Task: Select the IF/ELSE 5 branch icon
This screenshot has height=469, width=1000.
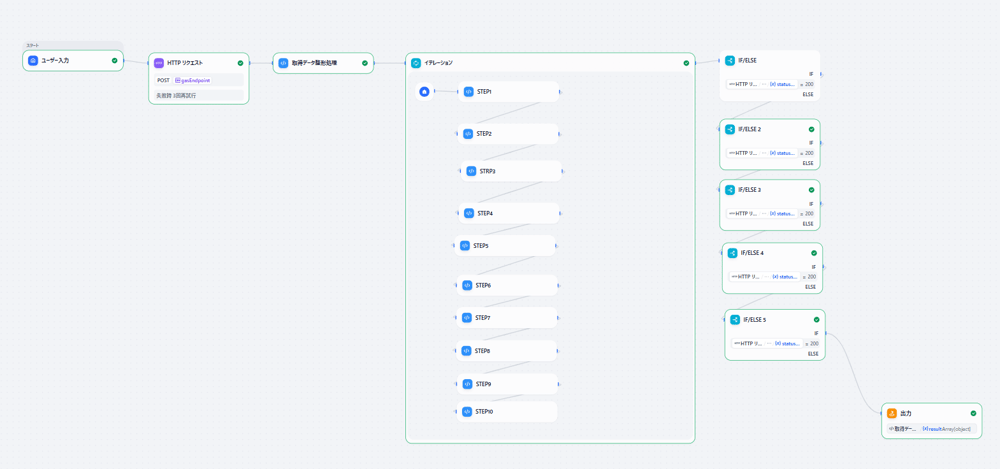Action: 734,320
